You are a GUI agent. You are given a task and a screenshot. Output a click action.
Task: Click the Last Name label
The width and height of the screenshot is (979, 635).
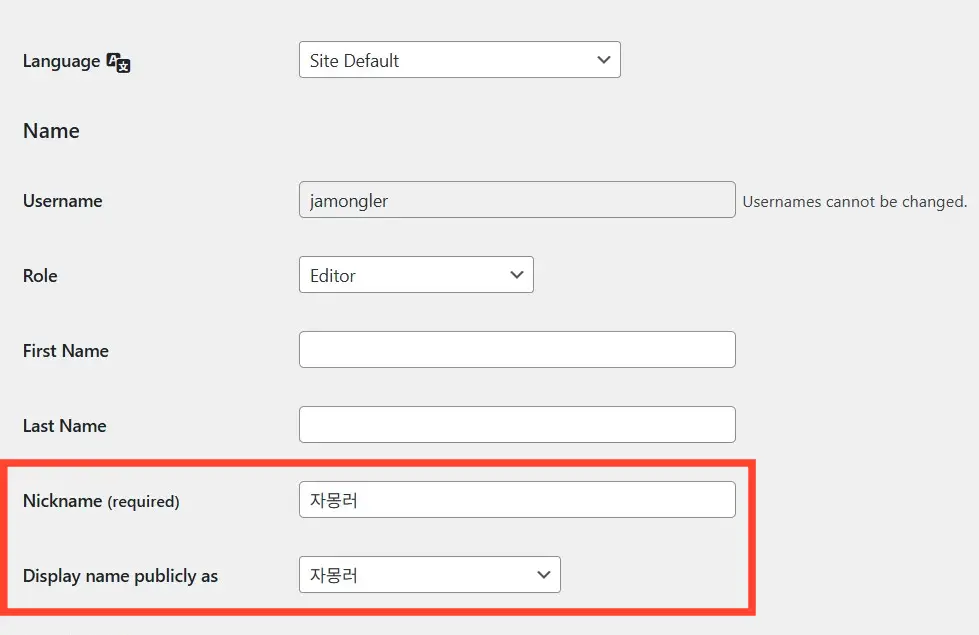64,426
